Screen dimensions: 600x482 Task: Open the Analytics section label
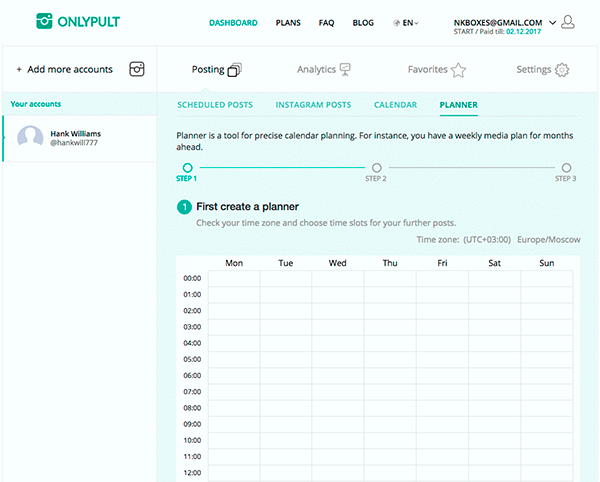click(316, 70)
